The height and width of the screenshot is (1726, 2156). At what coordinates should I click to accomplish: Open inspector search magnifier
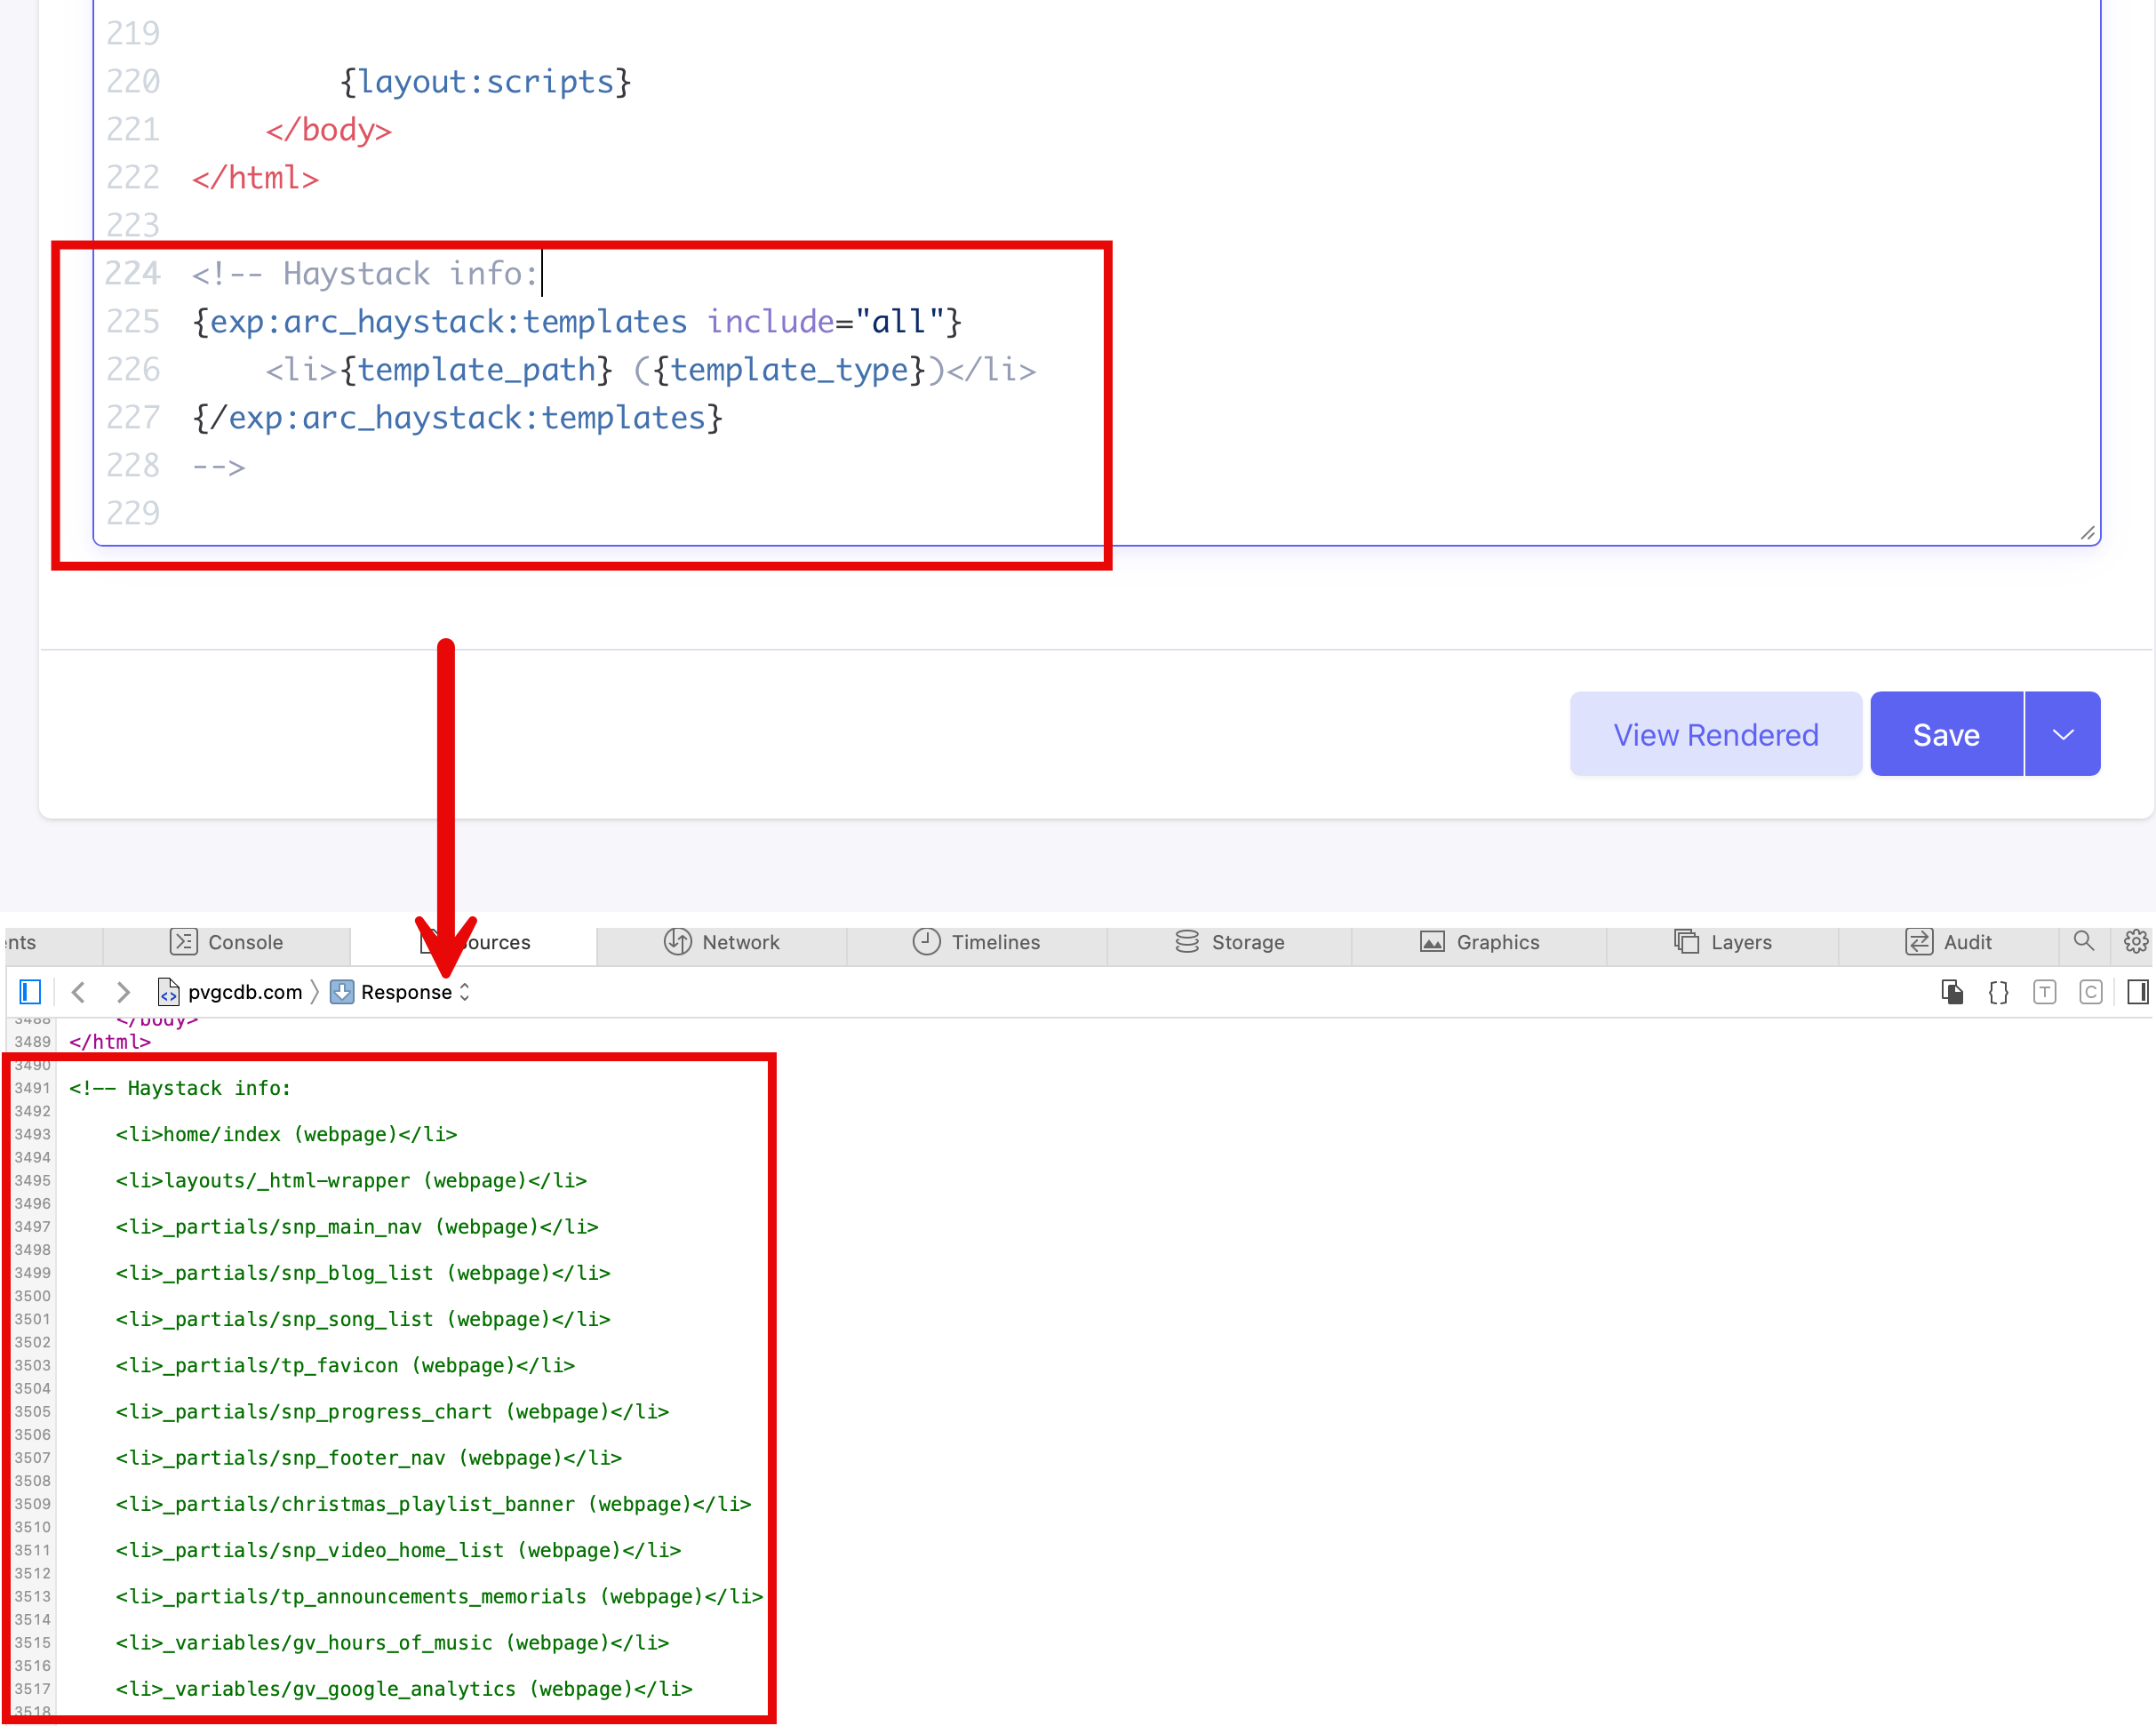(2083, 941)
